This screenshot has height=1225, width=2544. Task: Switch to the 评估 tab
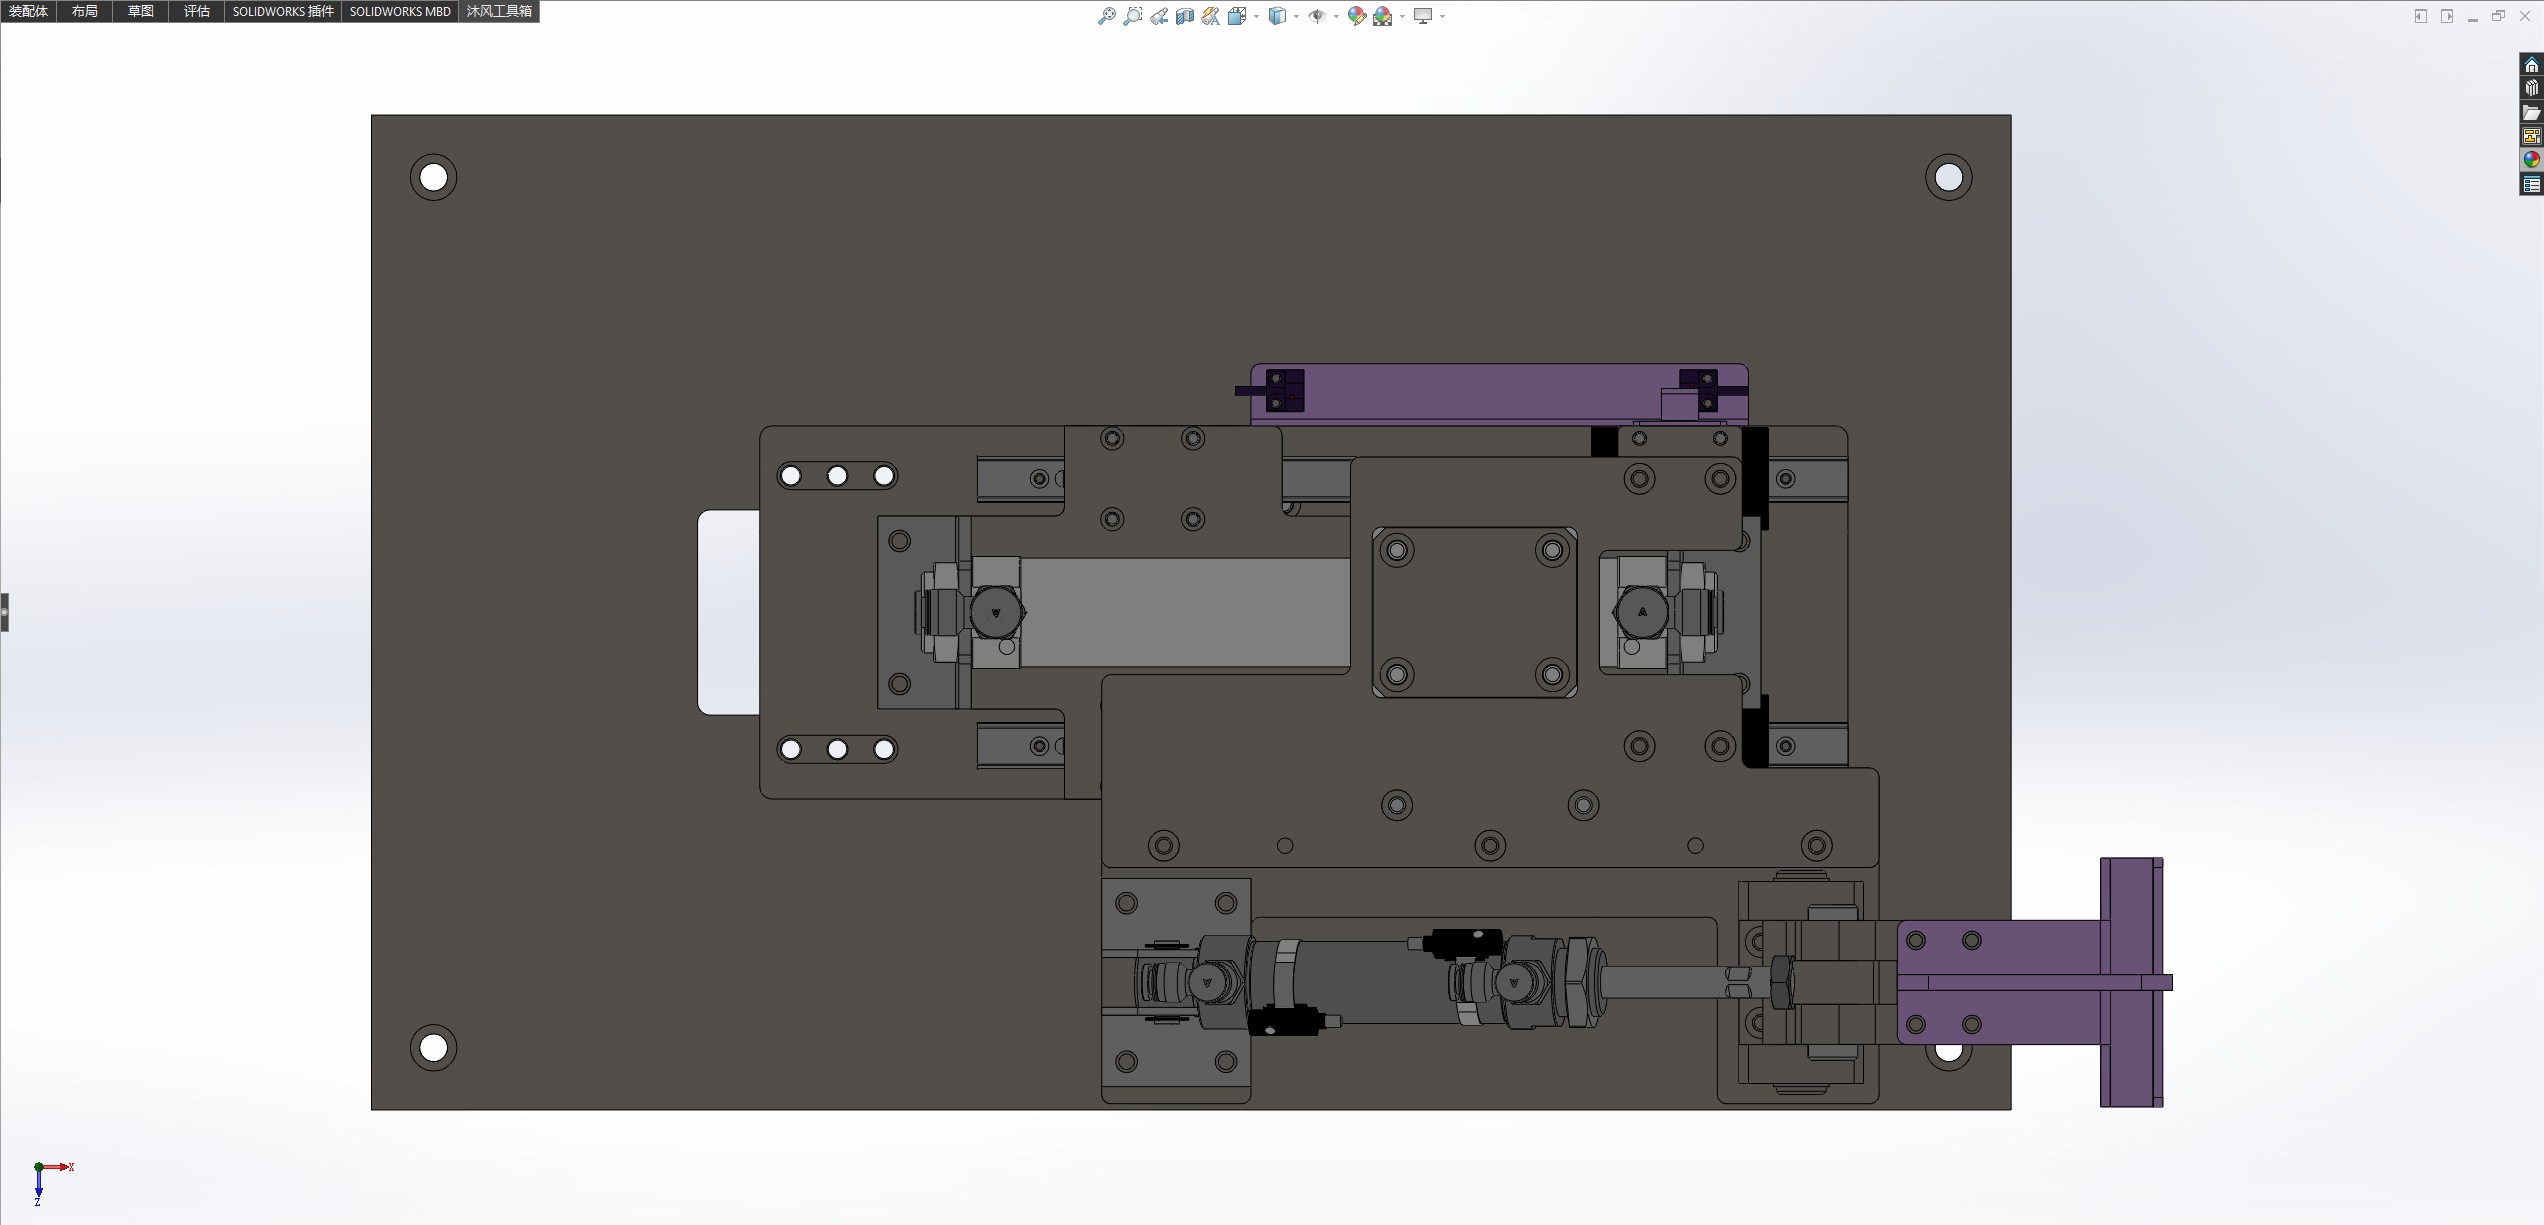(x=196, y=11)
